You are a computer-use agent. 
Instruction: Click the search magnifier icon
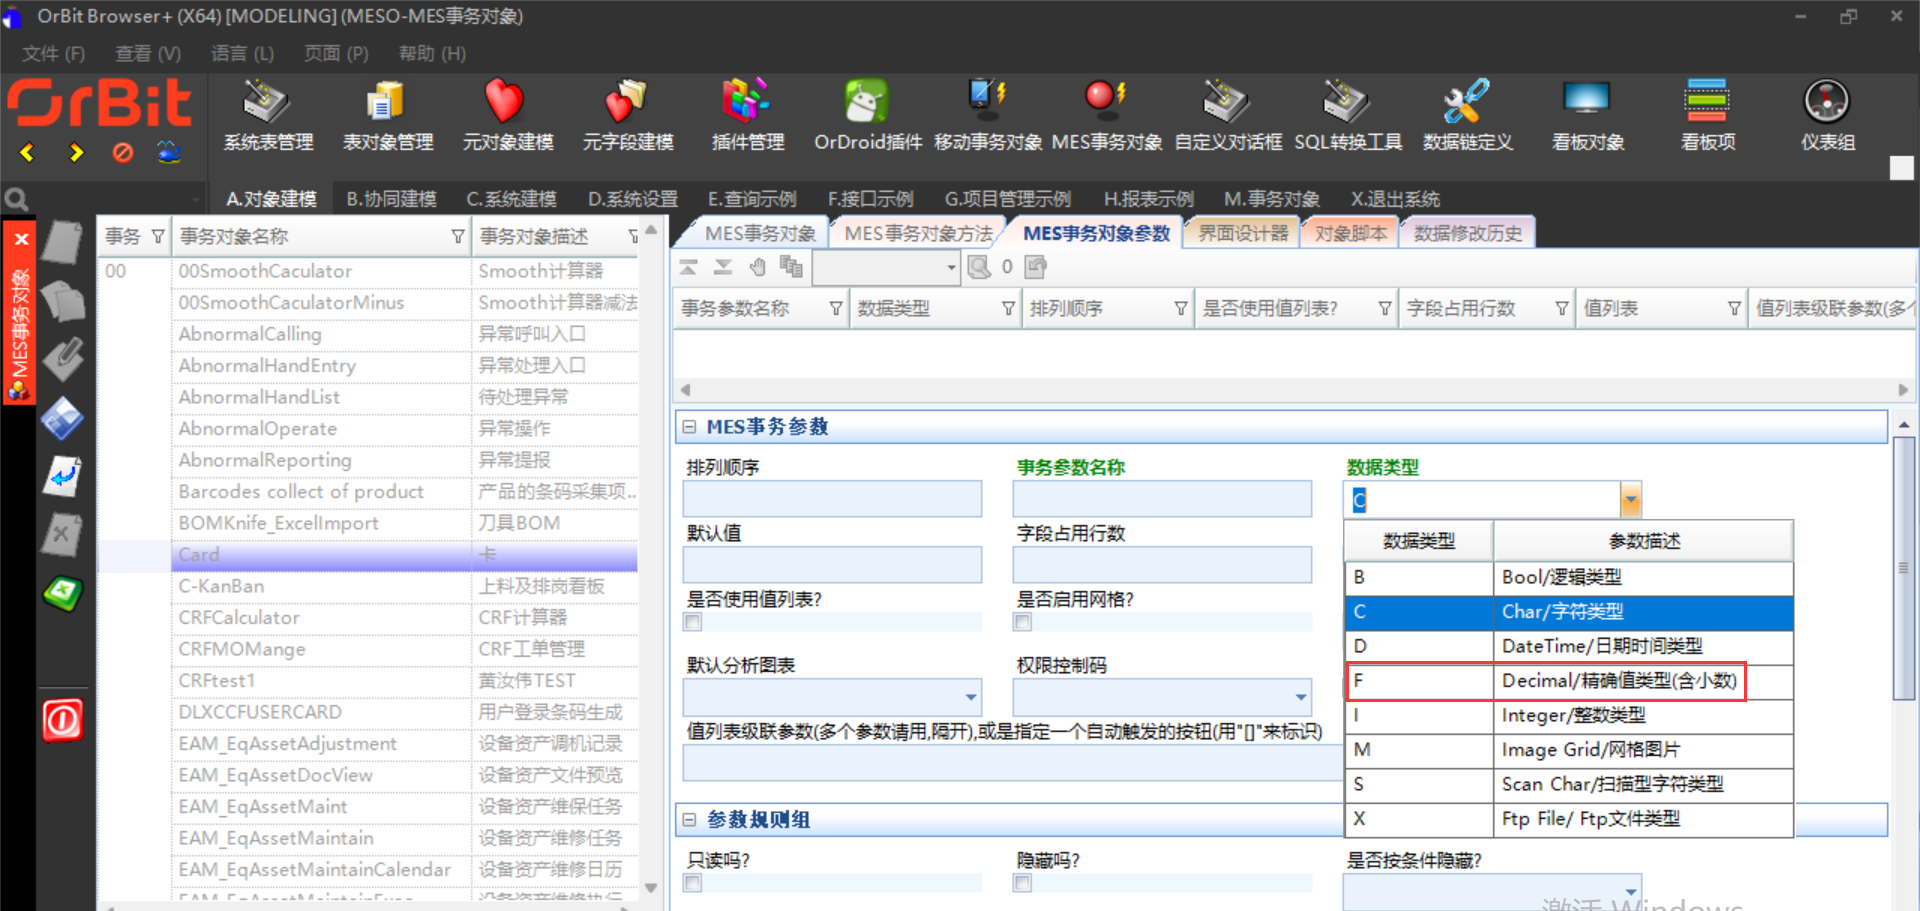pyautogui.click(x=16, y=199)
